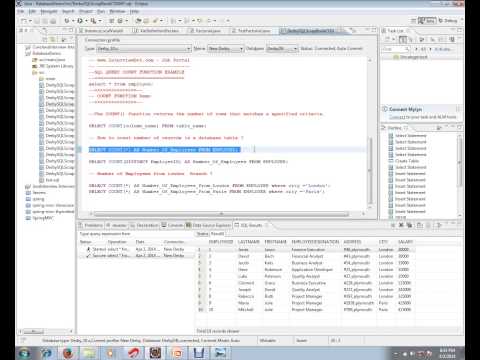
Task: Open Internet Explorer from the taskbar
Action: (x=47, y=353)
